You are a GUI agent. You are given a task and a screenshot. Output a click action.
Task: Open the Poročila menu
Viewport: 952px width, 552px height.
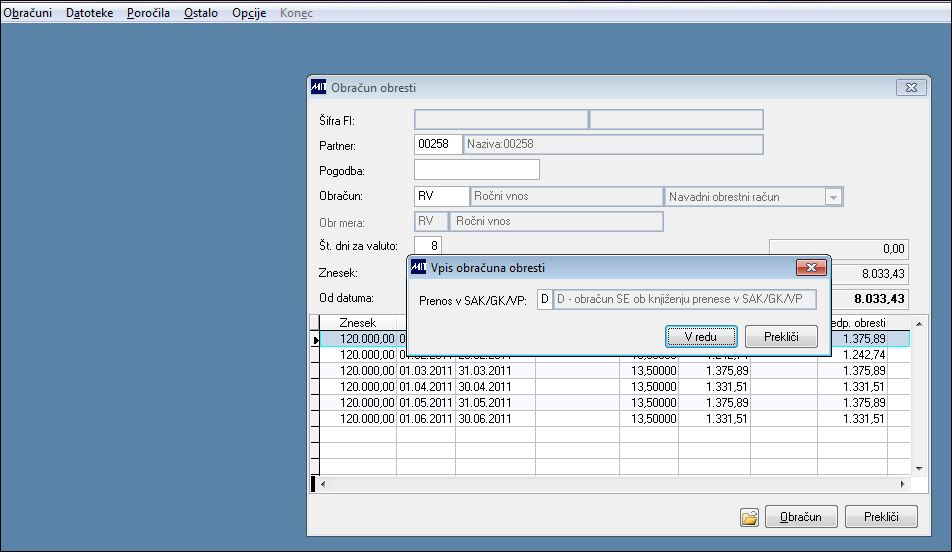(148, 13)
